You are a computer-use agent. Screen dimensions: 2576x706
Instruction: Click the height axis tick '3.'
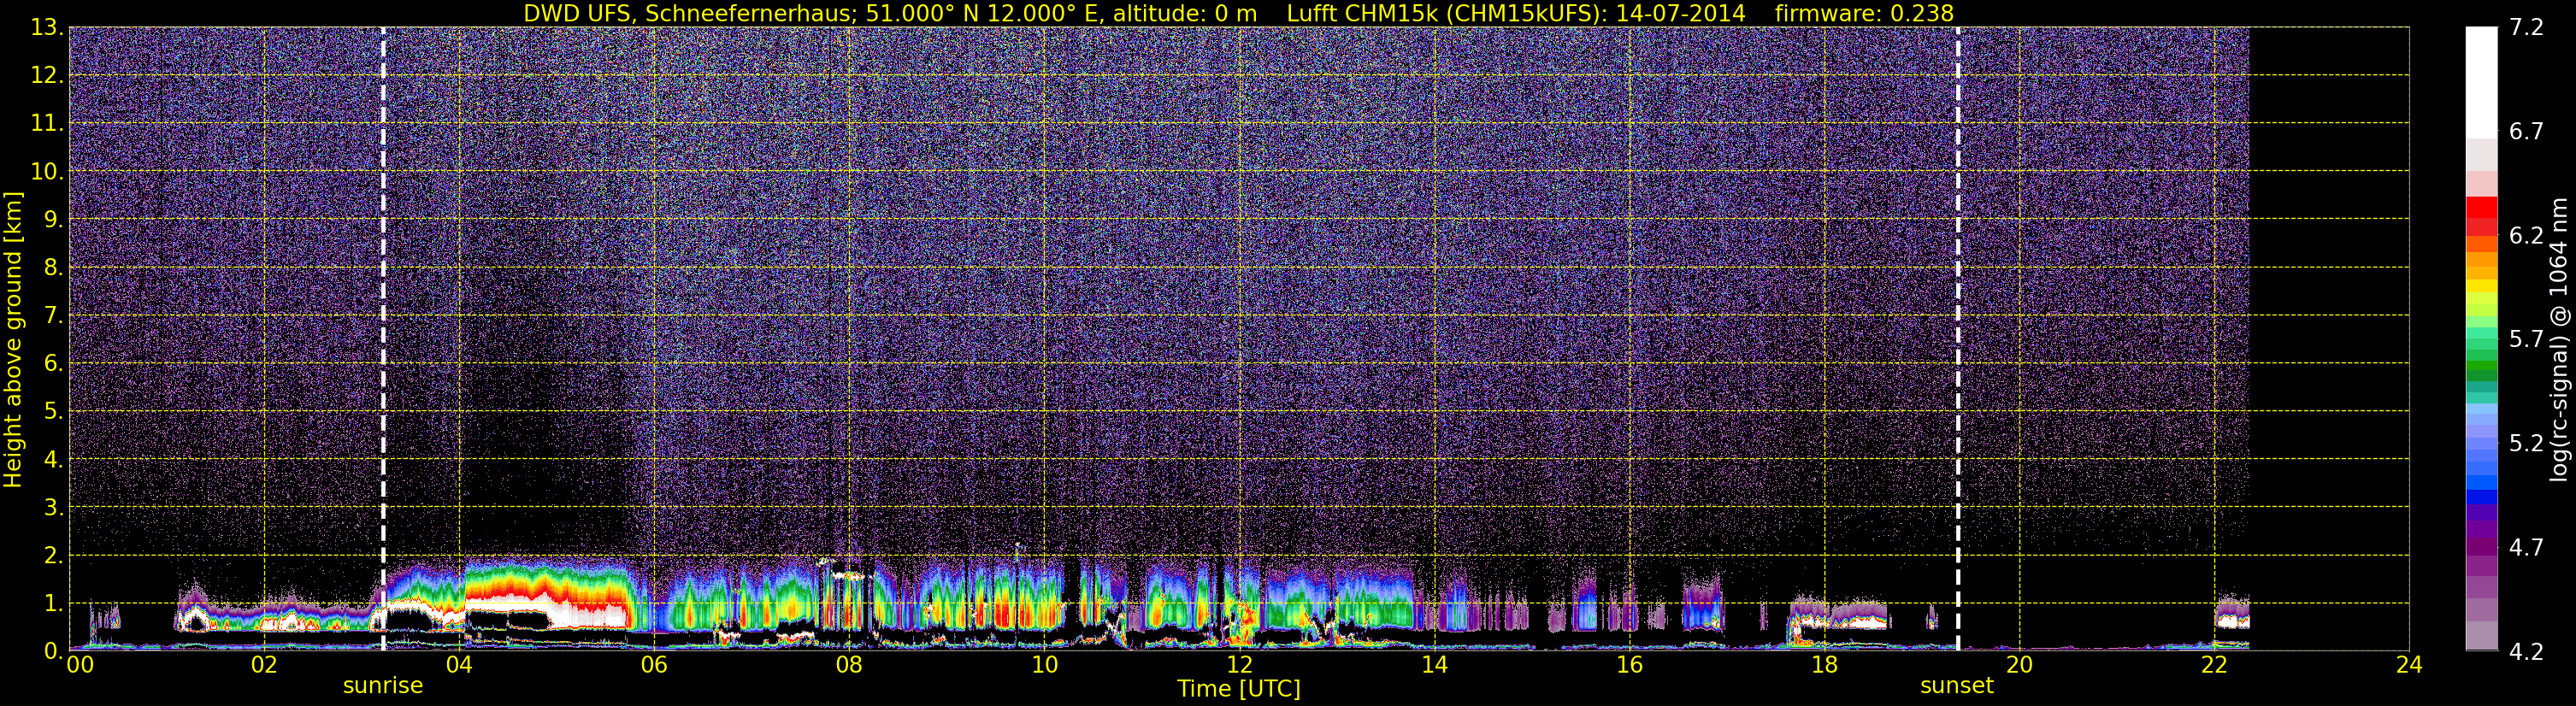pos(53,508)
